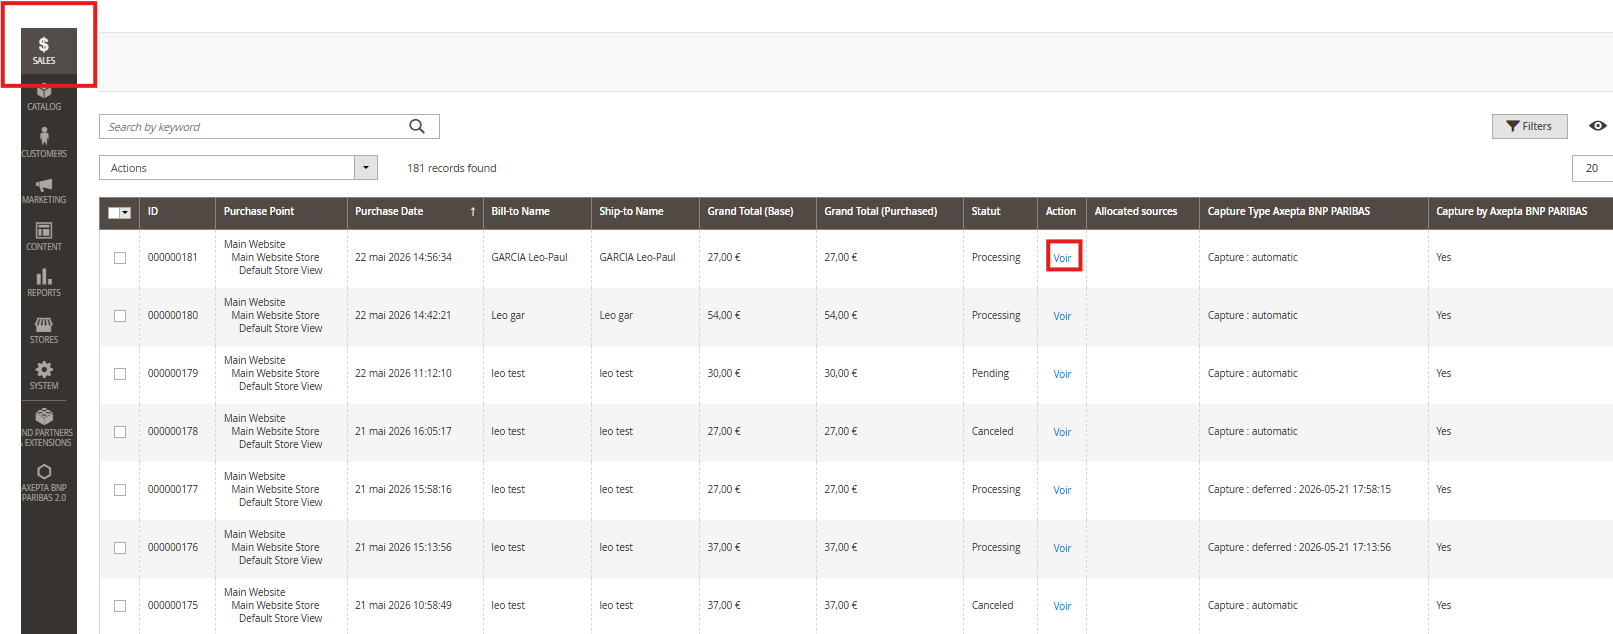Screen dimensions: 1613x634
Task: Click capture text deferred 2026-05-21 17:58:15
Action: coord(1299,490)
